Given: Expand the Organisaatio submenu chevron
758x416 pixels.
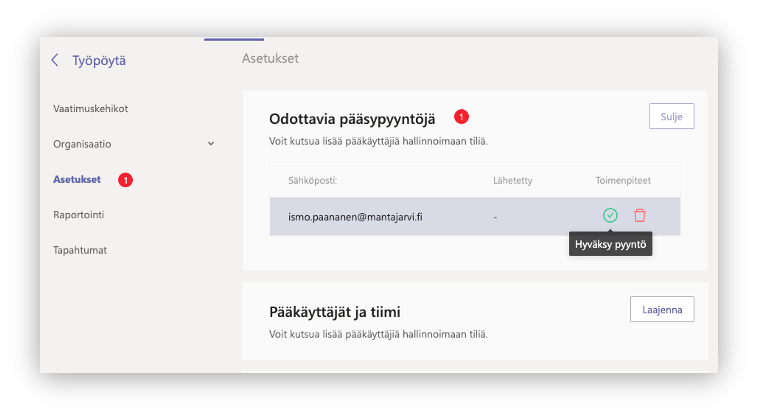Looking at the screenshot, I should 211,143.
